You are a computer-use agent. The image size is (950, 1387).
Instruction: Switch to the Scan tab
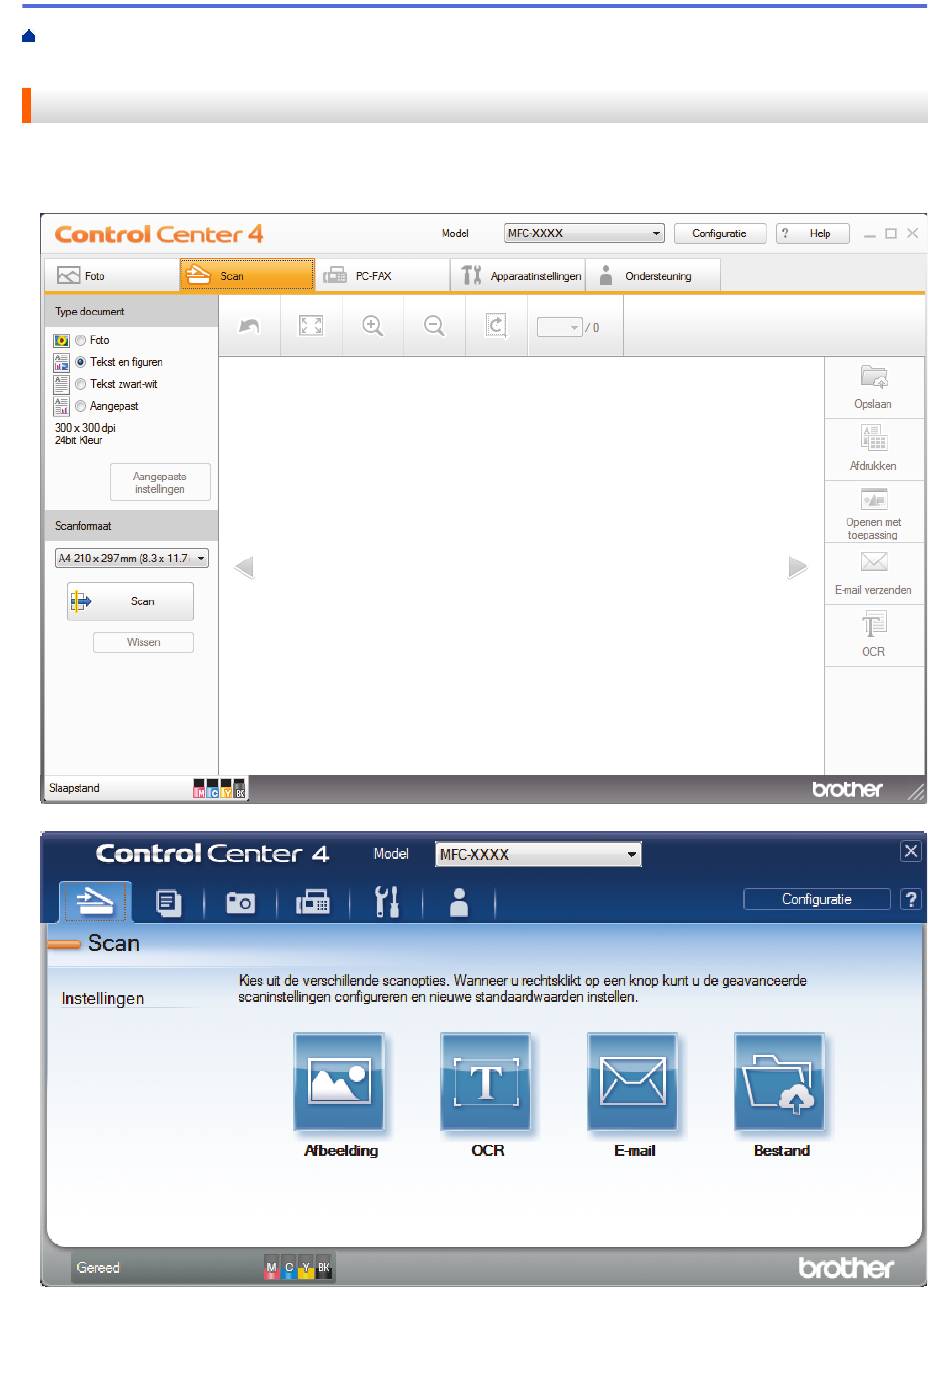(247, 275)
